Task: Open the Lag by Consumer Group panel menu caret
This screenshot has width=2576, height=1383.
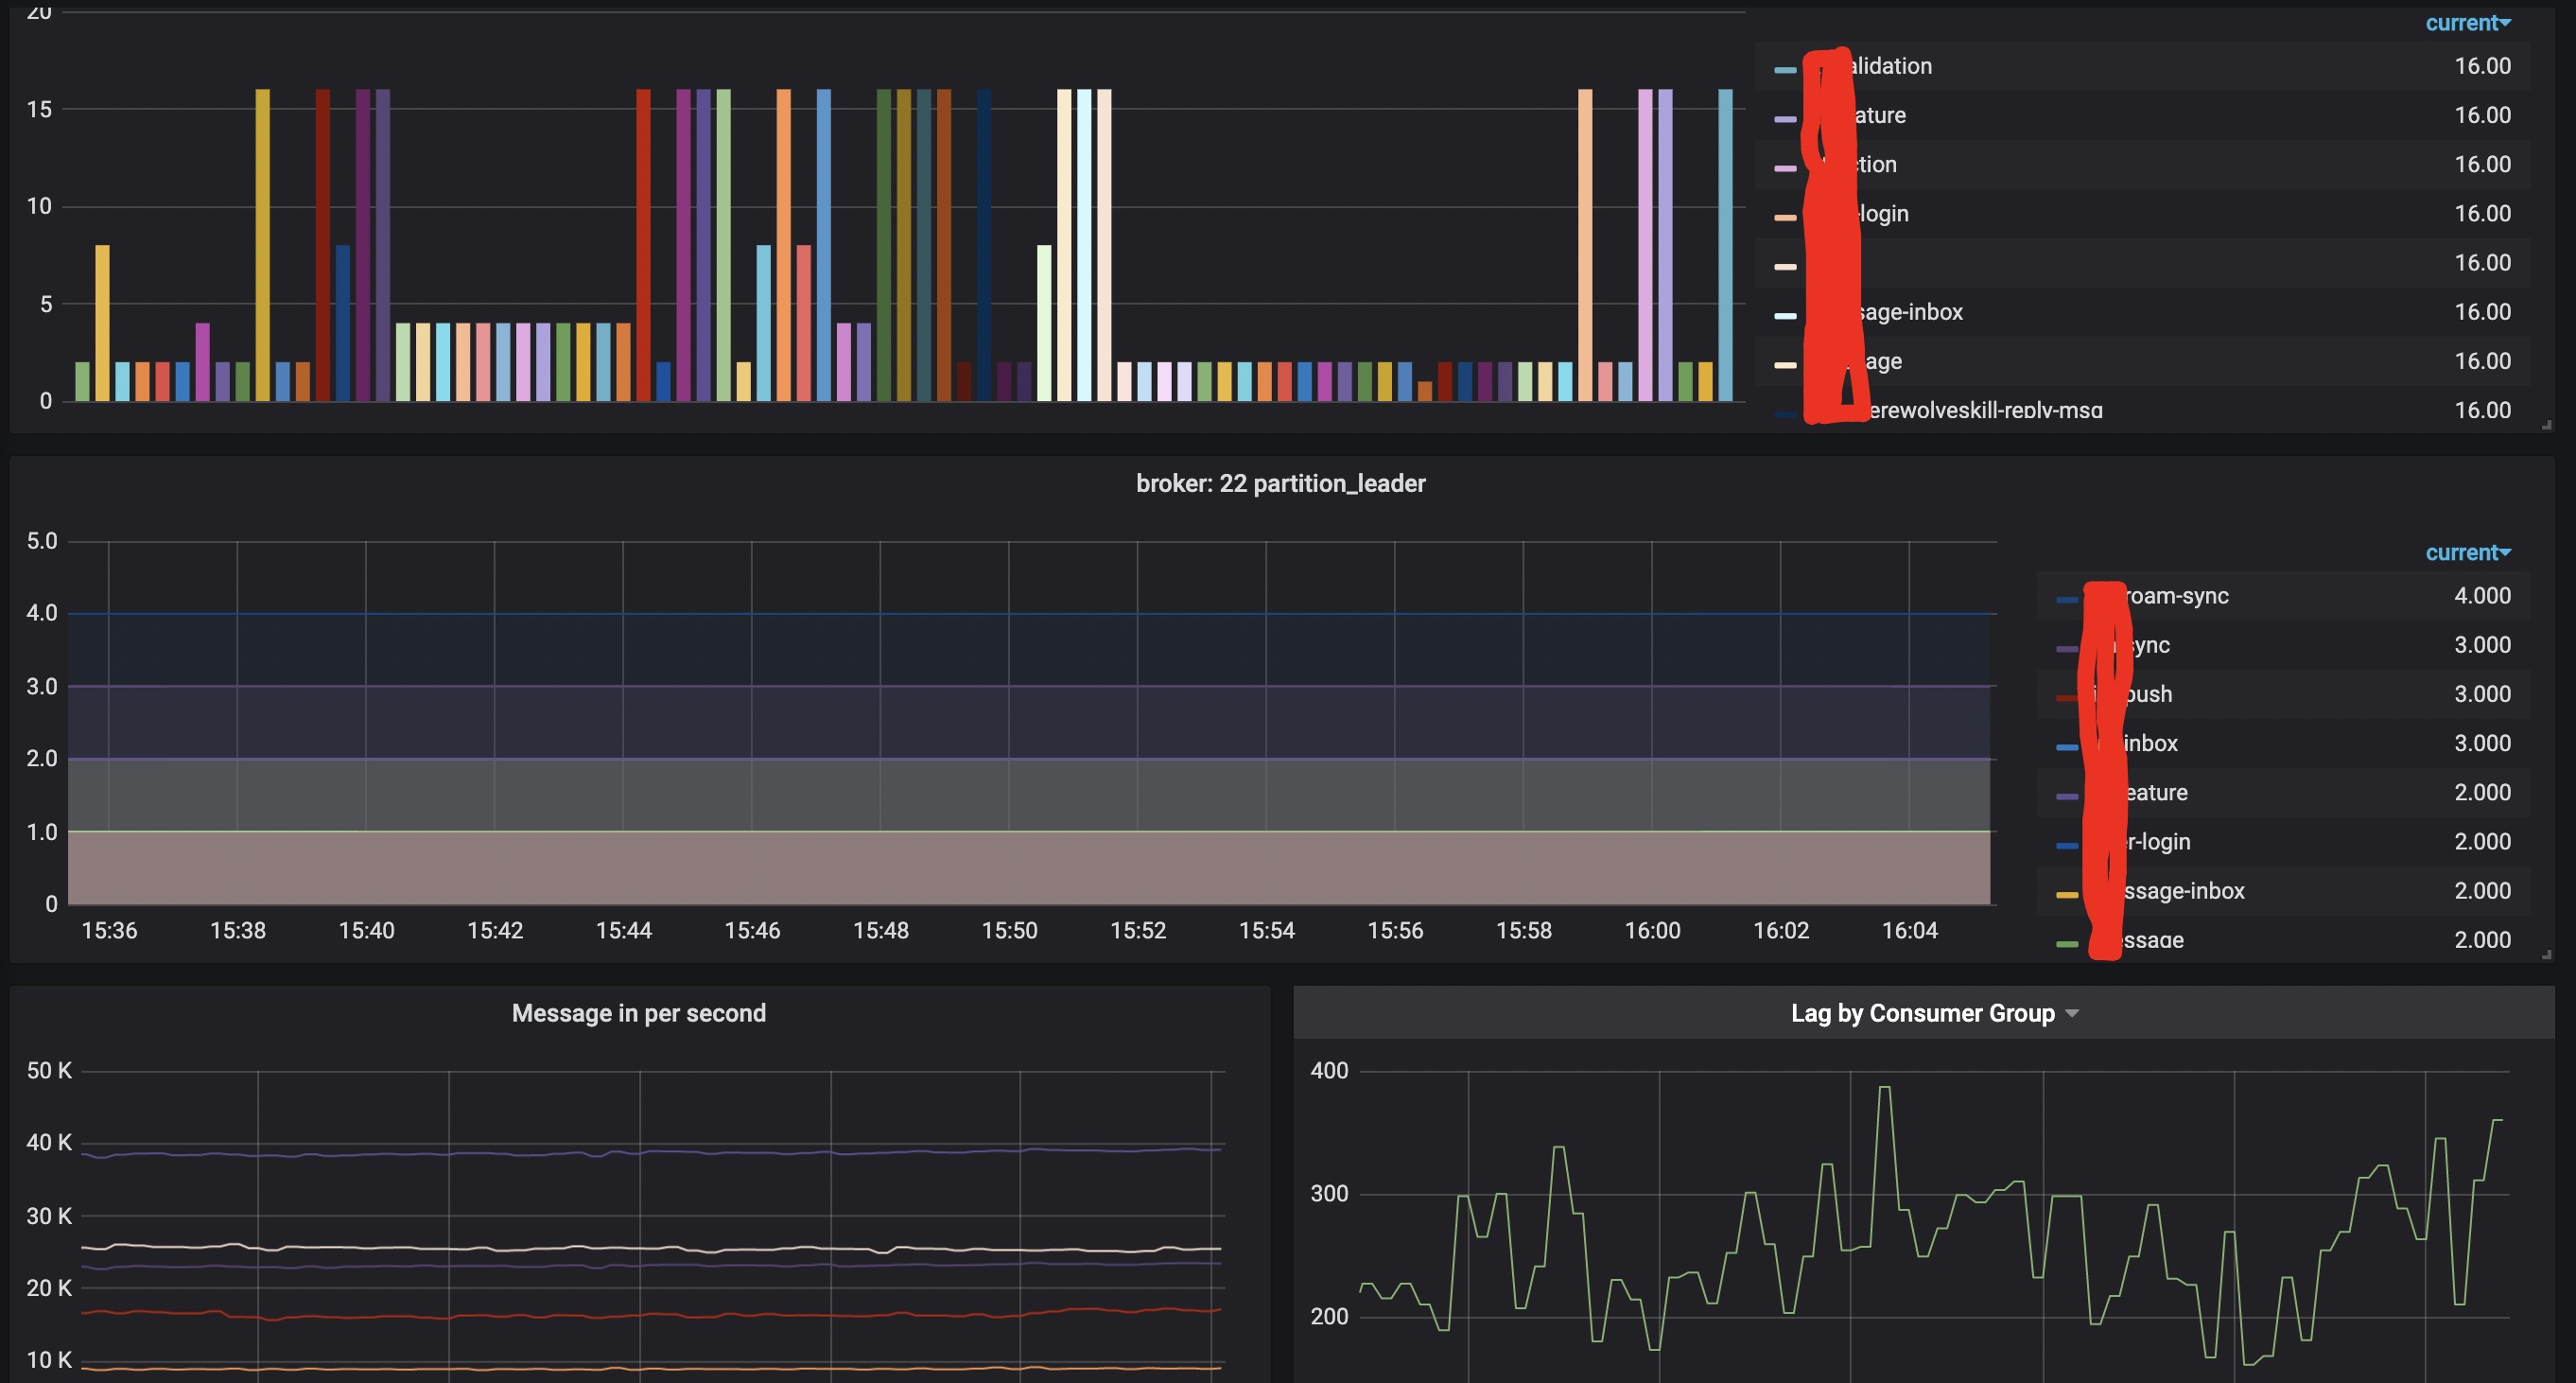Action: (2072, 1014)
